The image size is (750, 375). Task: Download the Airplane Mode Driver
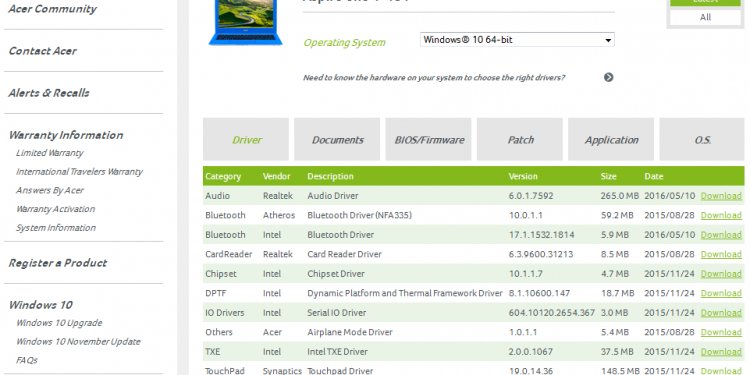721,332
